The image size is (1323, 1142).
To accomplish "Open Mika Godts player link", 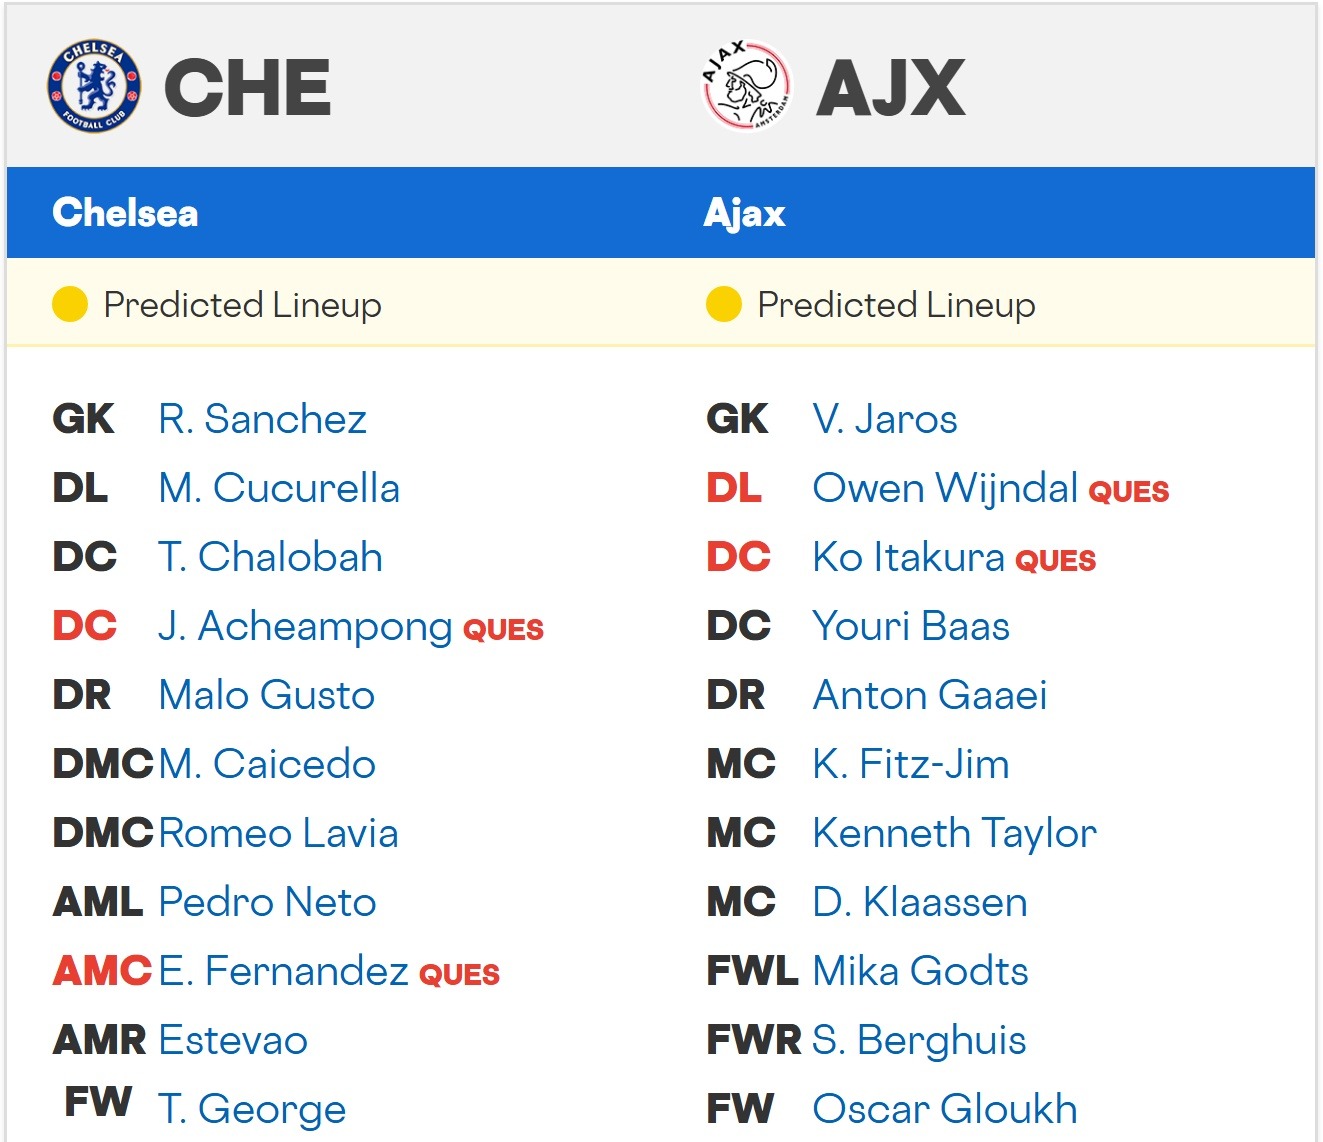I will point(920,971).
